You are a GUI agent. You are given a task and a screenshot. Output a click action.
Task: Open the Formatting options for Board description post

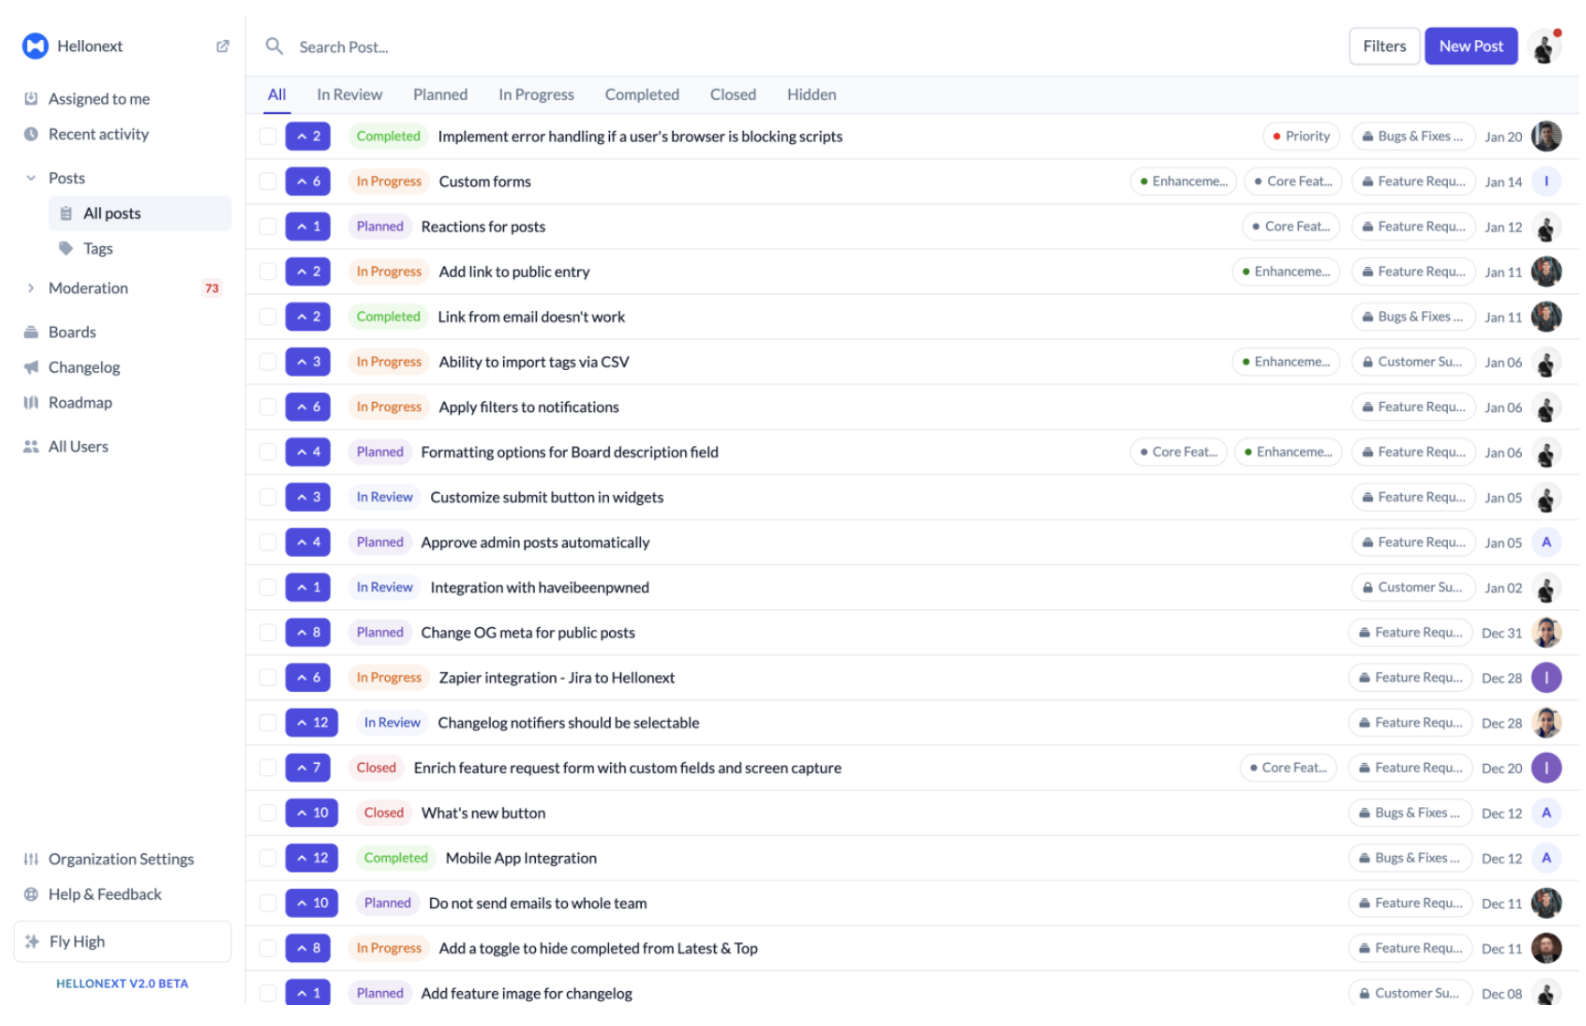point(569,452)
